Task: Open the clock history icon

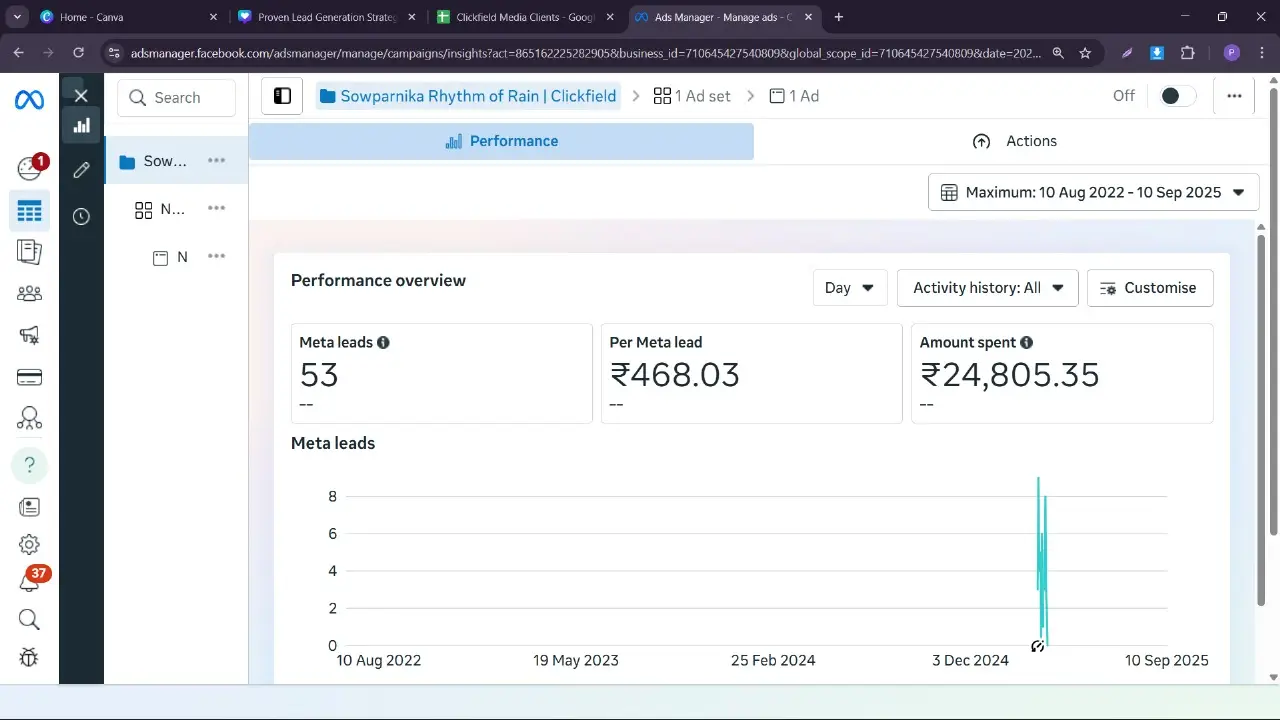Action: click(x=81, y=216)
